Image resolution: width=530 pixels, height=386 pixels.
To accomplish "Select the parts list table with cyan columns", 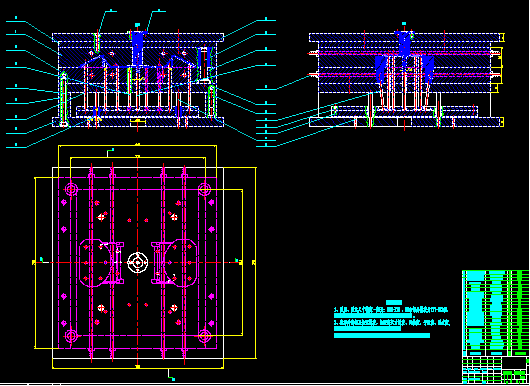I will point(495,313).
